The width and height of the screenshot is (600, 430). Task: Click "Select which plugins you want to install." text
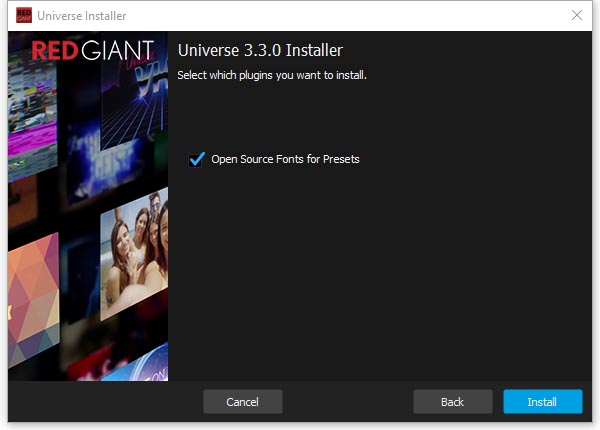(x=272, y=75)
